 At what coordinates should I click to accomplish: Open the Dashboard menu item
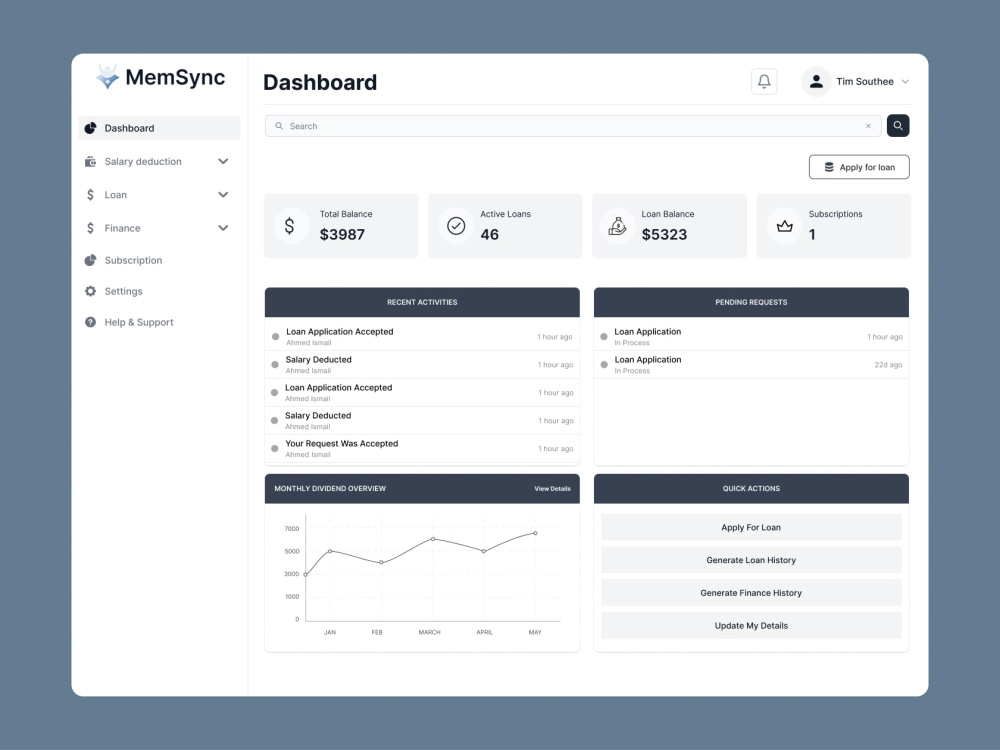pos(159,128)
